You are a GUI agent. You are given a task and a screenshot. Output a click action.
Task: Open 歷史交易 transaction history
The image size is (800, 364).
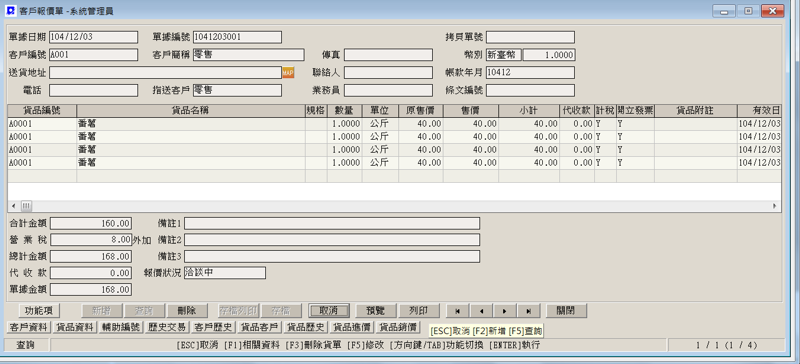point(167,327)
